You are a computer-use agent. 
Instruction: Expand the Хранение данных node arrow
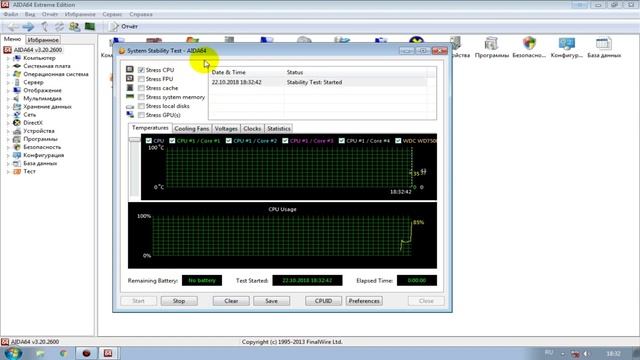coord(8,107)
